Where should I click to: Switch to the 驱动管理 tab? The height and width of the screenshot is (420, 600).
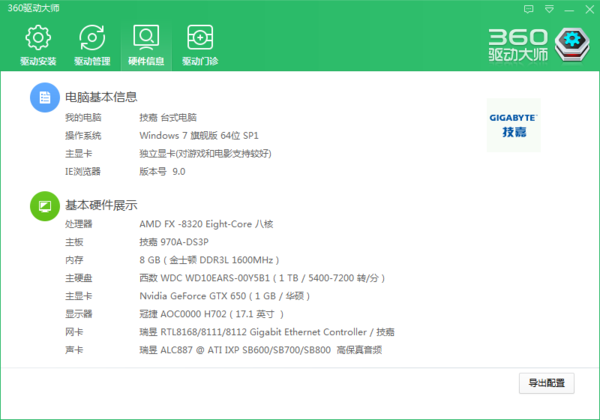tap(91, 46)
